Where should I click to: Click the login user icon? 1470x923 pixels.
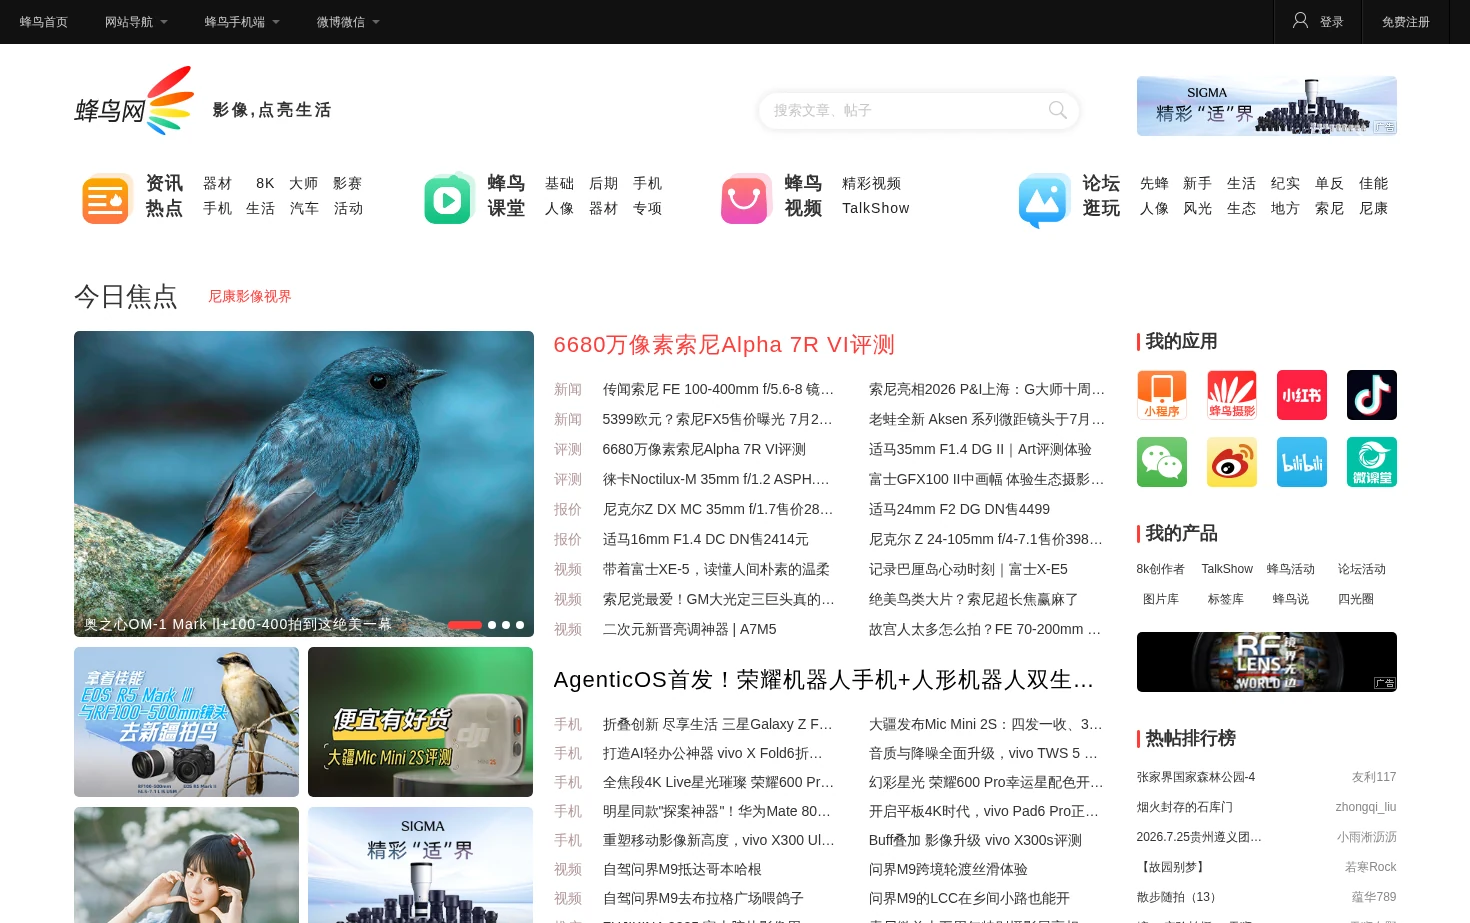point(1300,20)
